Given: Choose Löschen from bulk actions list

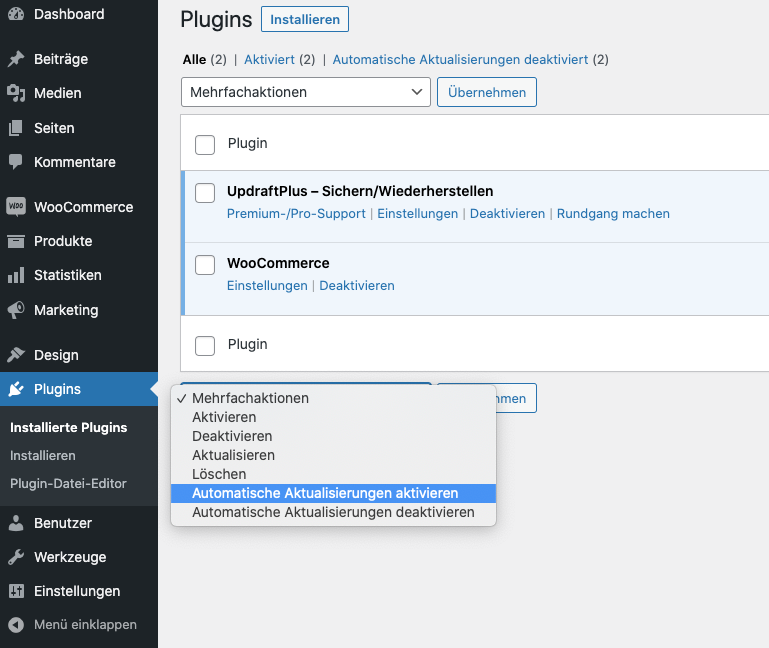Looking at the screenshot, I should coord(333,474).
